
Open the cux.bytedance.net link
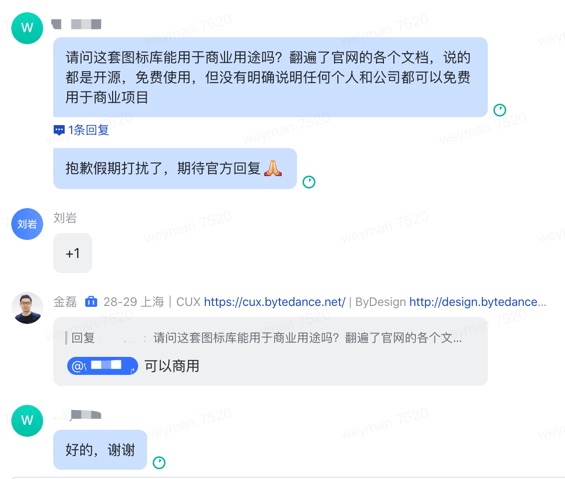click(x=275, y=302)
